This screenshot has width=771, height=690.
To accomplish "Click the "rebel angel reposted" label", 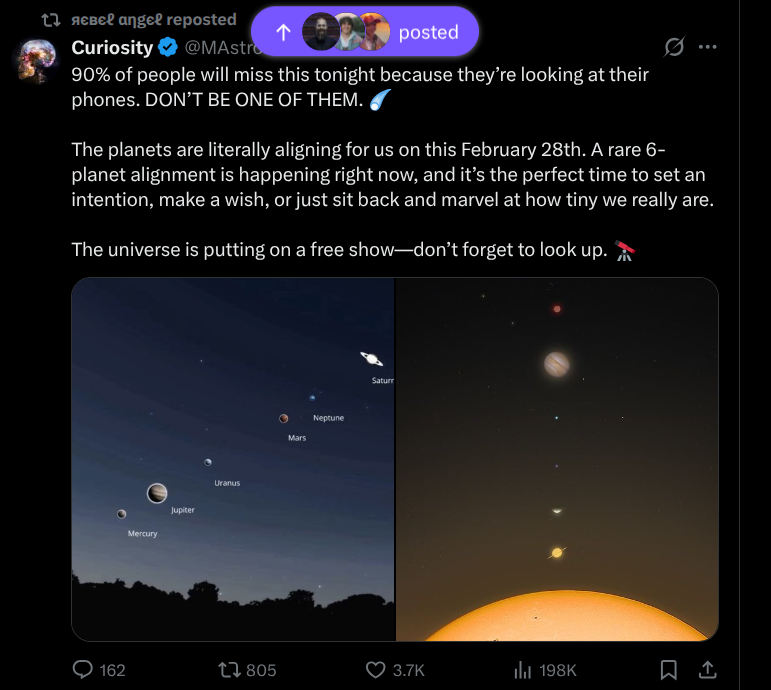I will pyautogui.click(x=153, y=19).
